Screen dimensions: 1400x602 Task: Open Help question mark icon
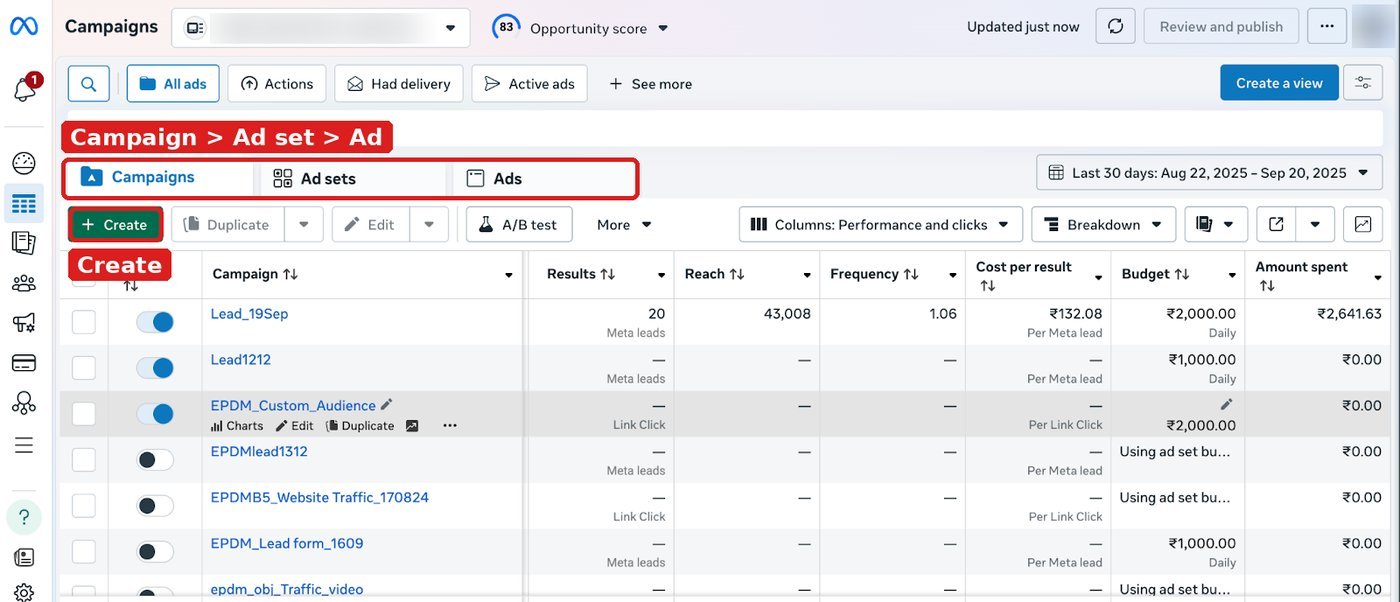click(24, 517)
